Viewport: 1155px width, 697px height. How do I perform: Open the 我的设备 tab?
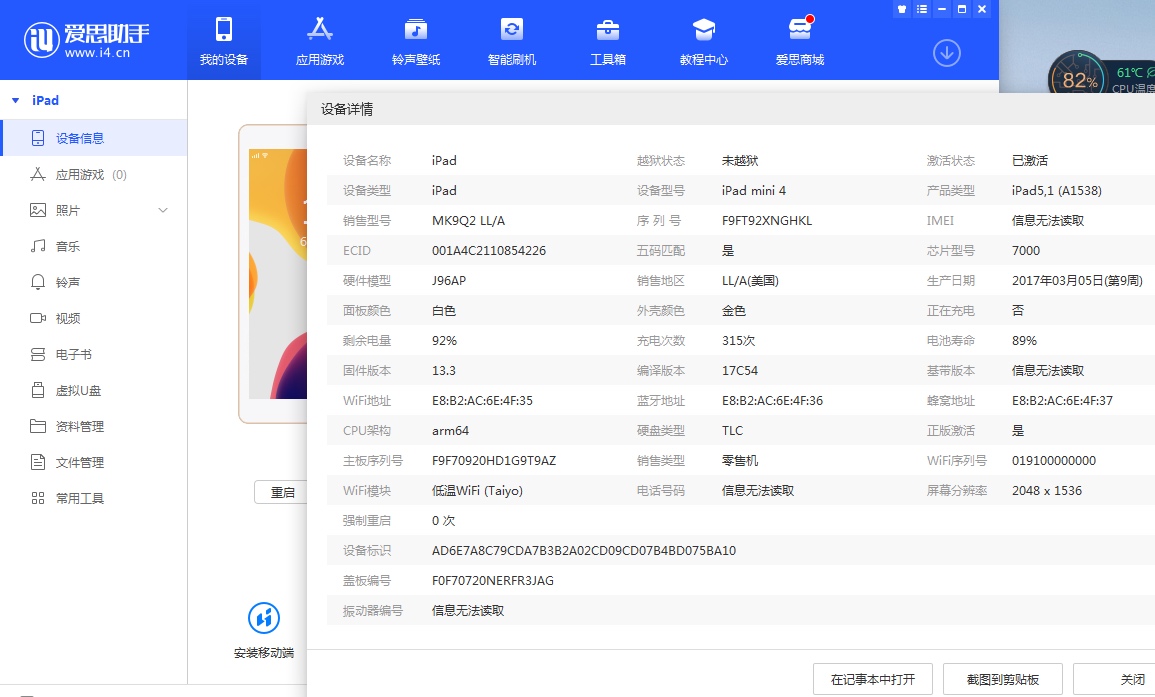click(224, 42)
